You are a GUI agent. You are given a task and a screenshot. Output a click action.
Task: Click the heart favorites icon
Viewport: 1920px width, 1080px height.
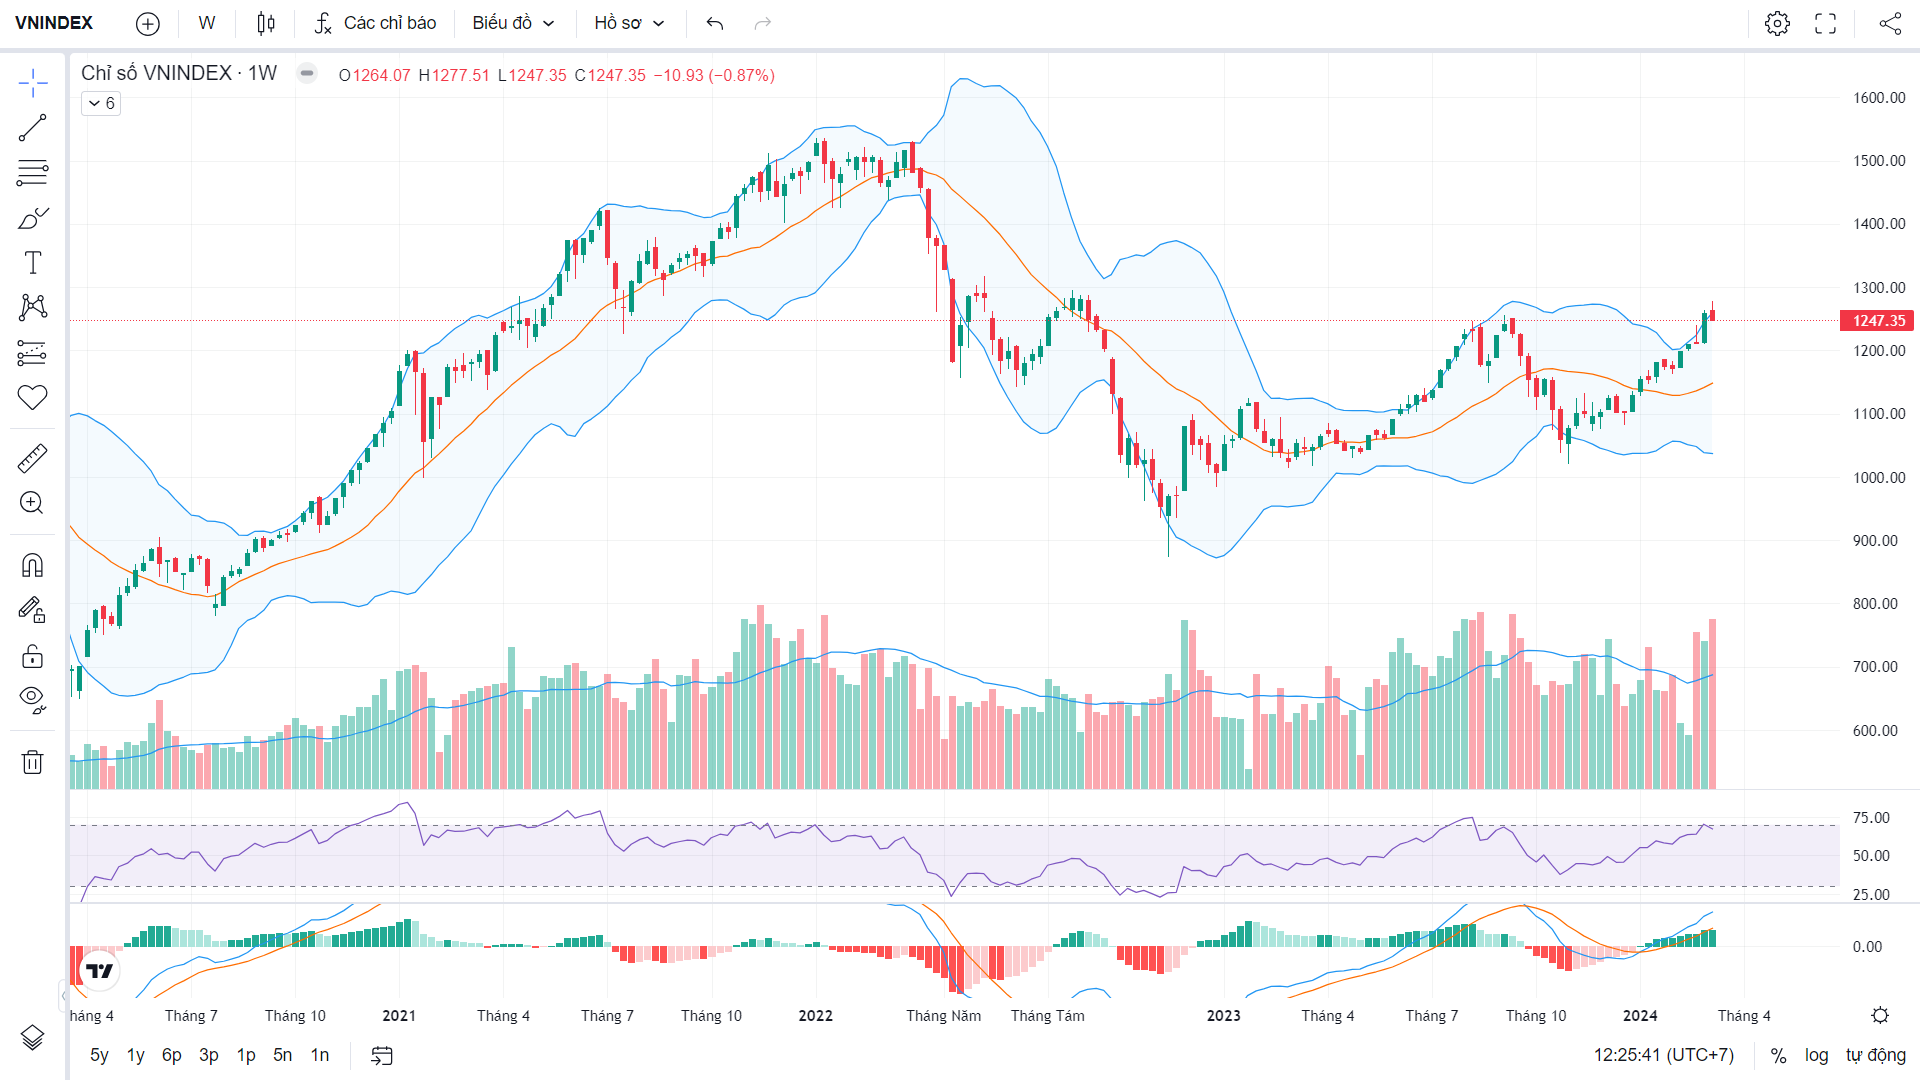tap(32, 397)
